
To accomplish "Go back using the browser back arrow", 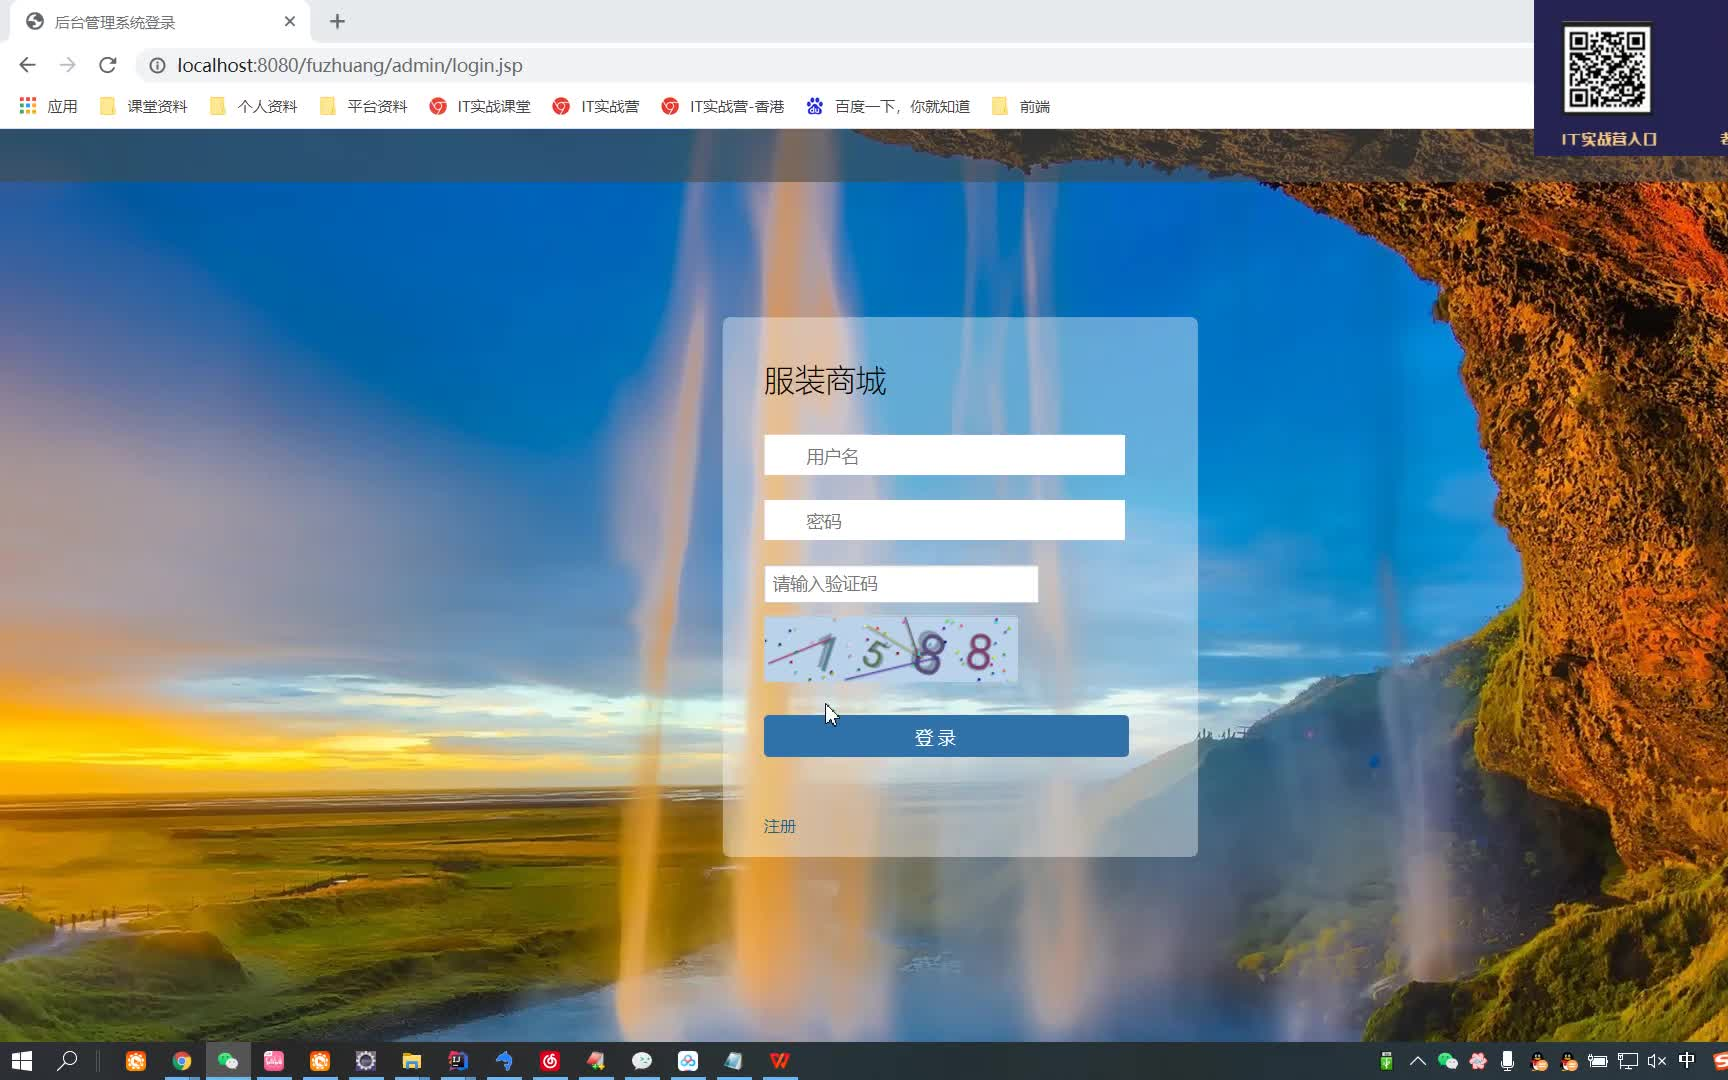I will coord(27,65).
